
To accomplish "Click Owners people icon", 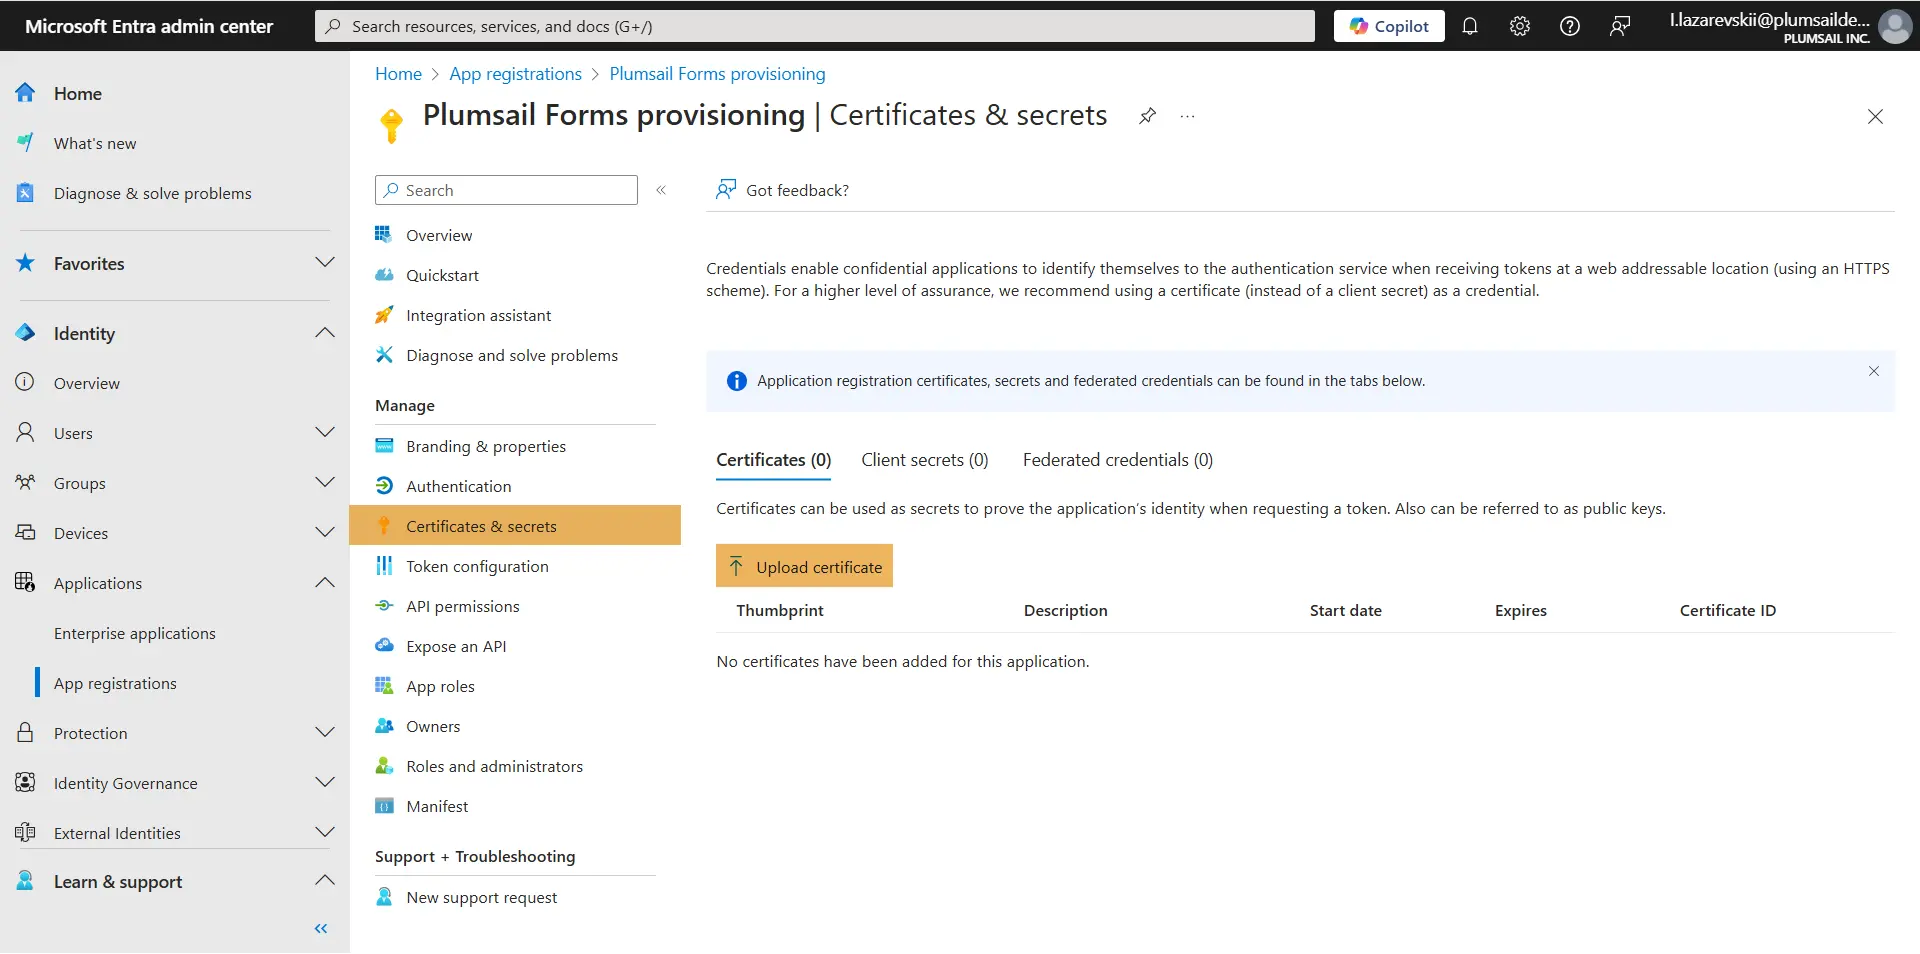I will pos(384,726).
